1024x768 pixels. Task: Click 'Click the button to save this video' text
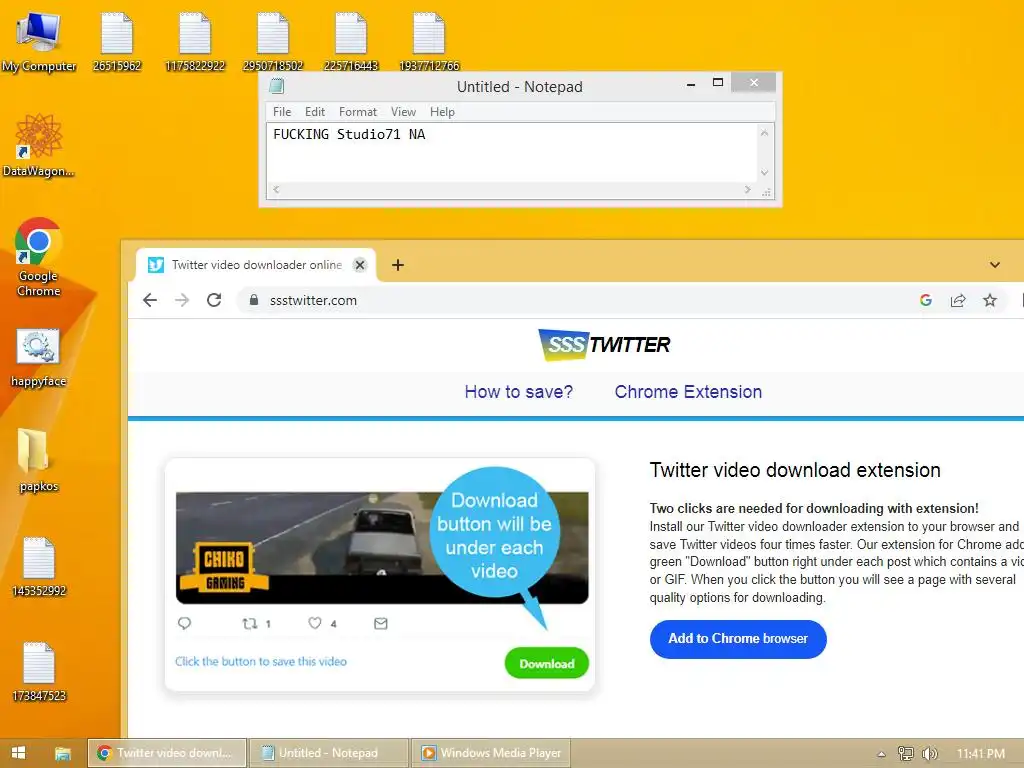click(x=261, y=662)
